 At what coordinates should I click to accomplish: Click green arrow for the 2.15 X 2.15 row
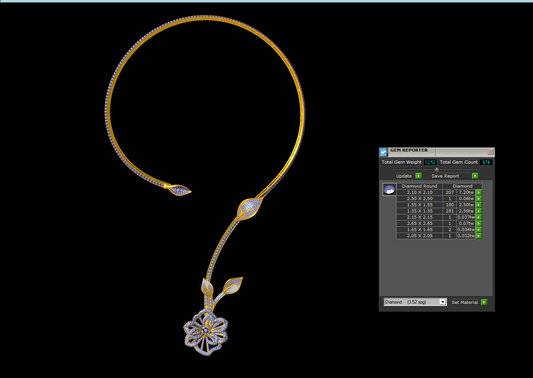[479, 217]
